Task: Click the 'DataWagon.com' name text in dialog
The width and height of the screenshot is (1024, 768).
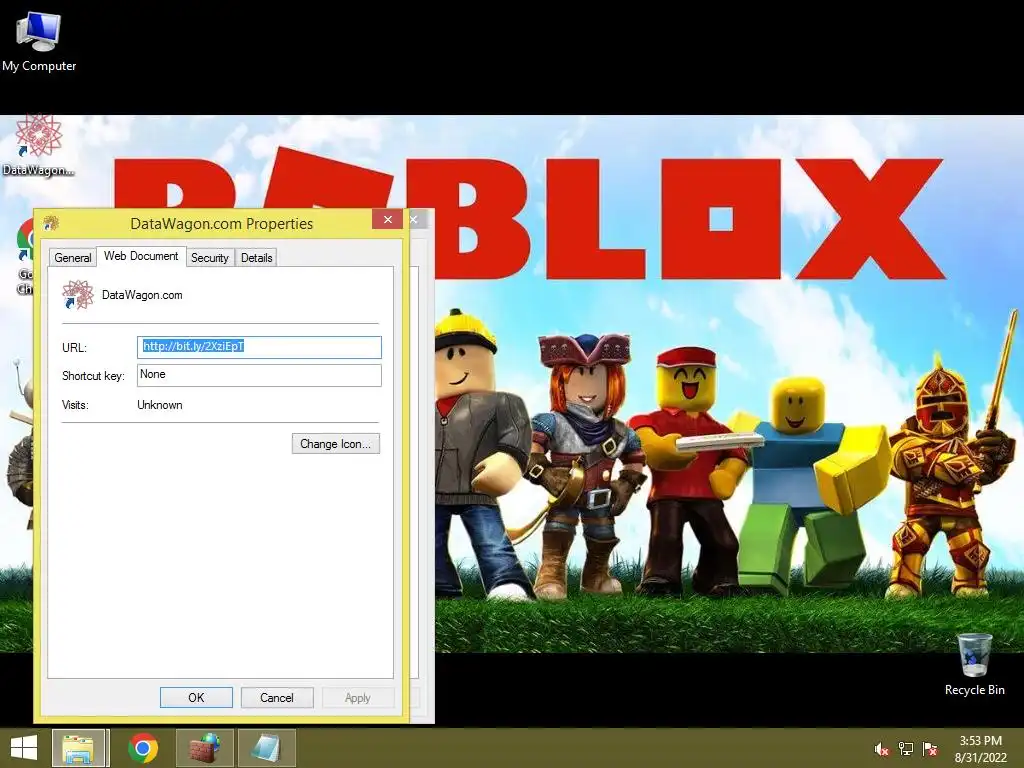Action: 142,295
